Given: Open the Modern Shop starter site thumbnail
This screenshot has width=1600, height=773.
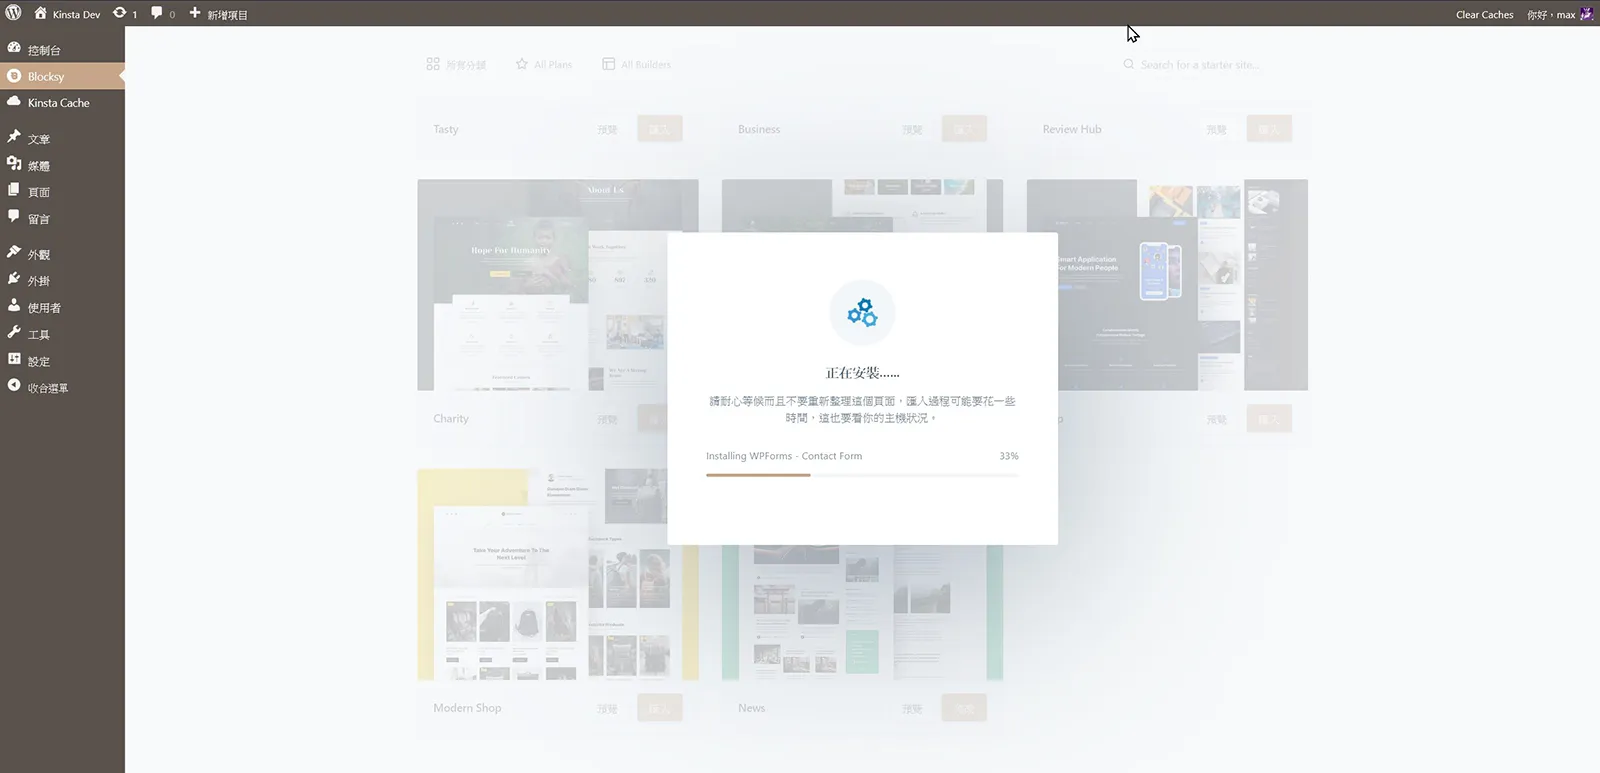Looking at the screenshot, I should [x=558, y=574].
